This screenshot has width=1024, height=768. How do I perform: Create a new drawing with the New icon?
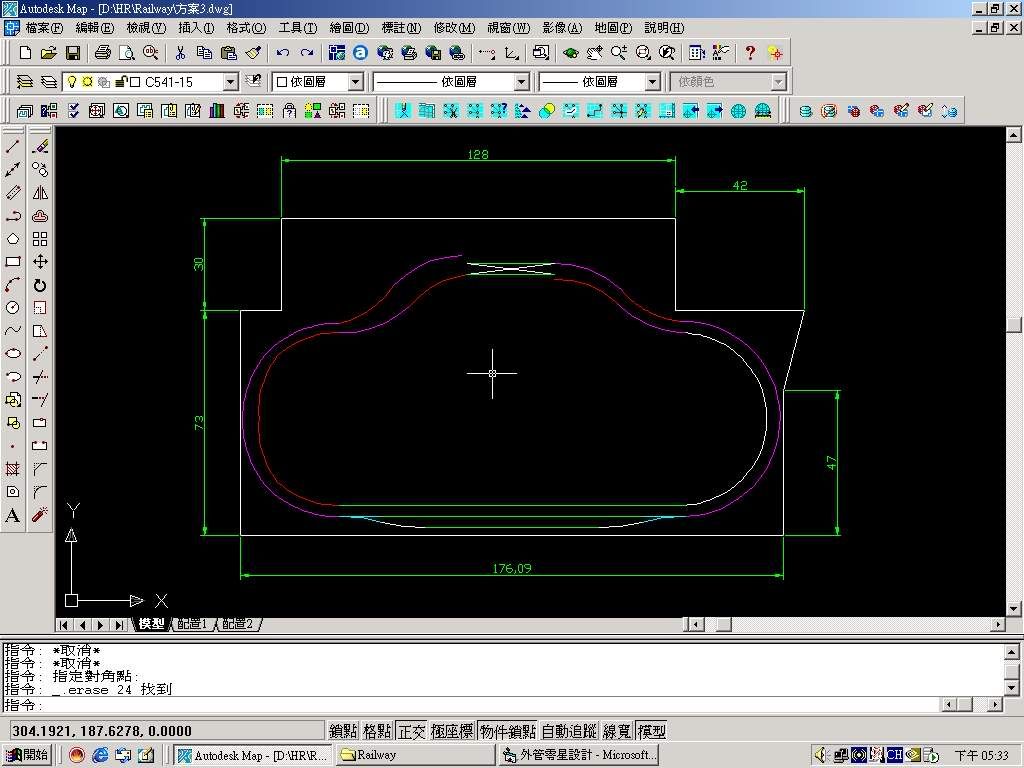25,53
